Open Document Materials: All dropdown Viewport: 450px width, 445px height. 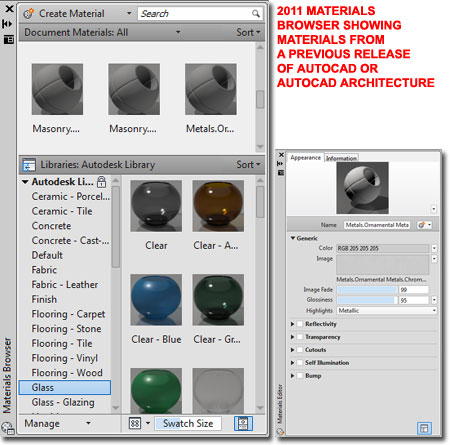(178, 32)
